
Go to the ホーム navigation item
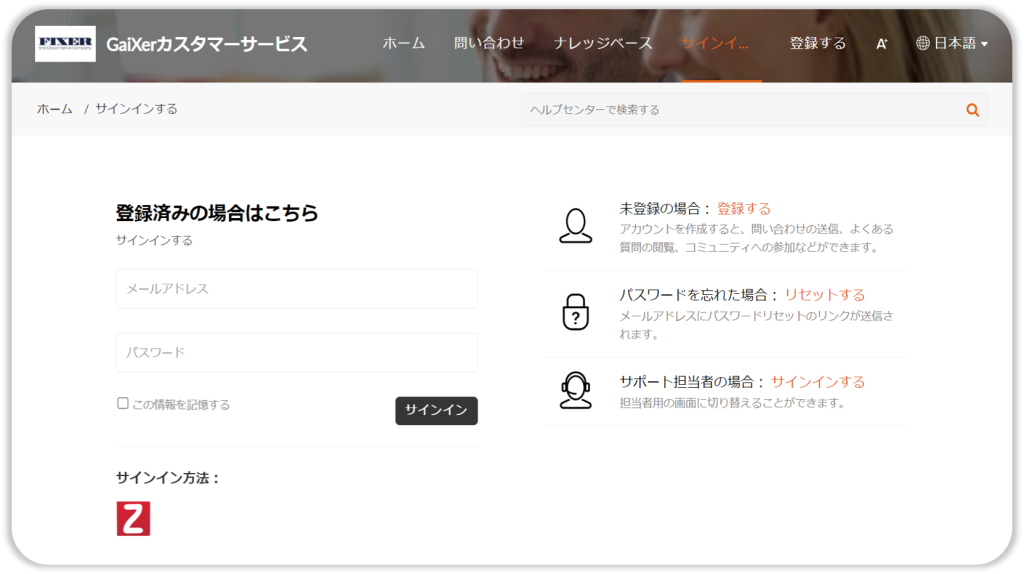coord(404,43)
